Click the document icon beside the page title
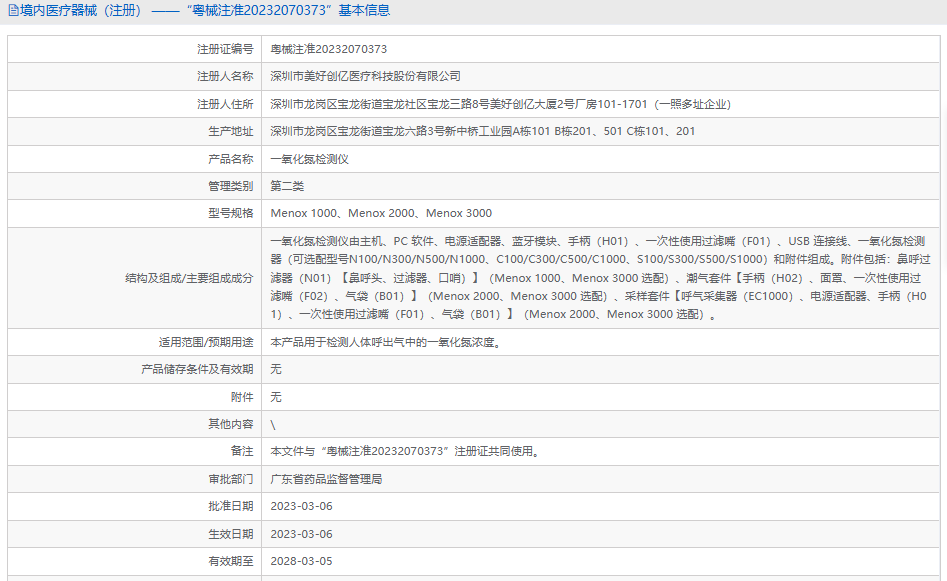Viewport: 947px width, 581px height. tap(13, 11)
